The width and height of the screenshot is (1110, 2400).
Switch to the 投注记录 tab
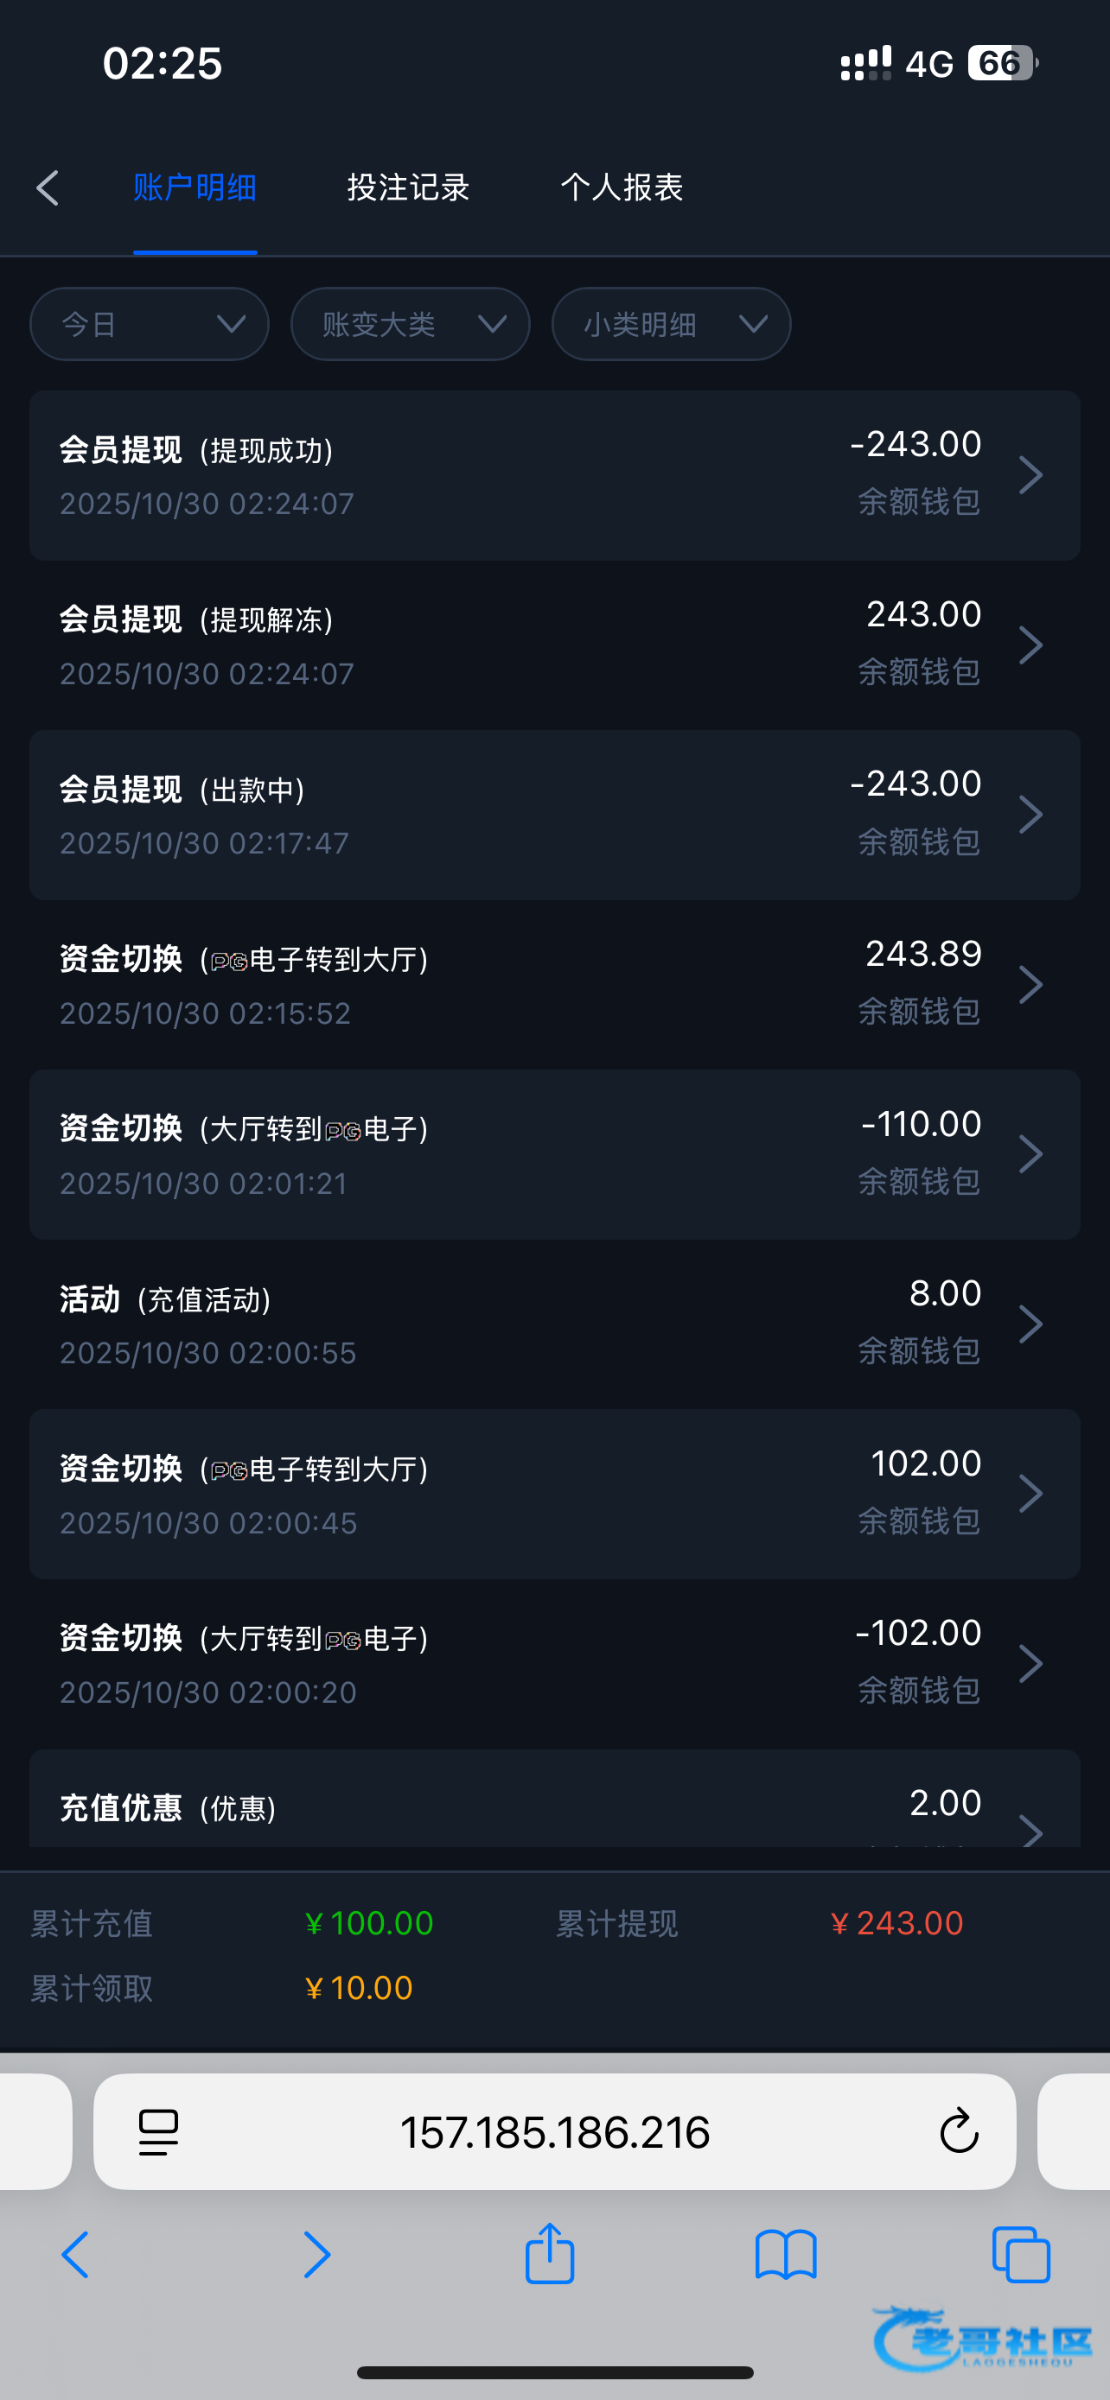408,188
